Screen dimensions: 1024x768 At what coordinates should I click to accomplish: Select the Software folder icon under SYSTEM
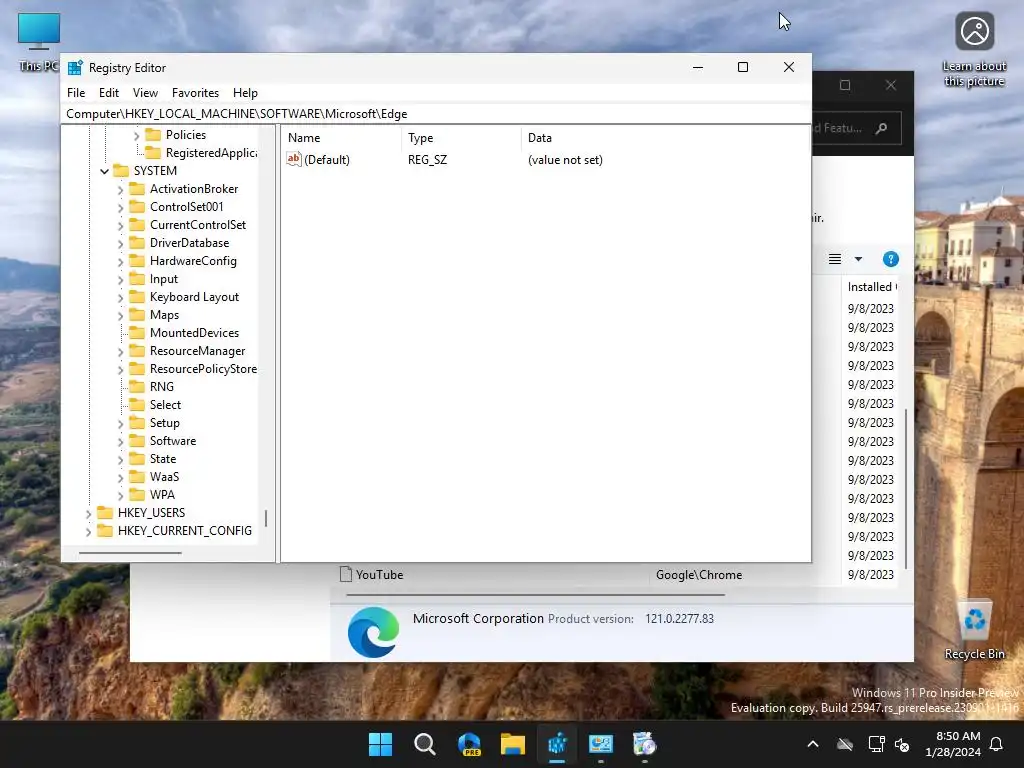(137, 441)
